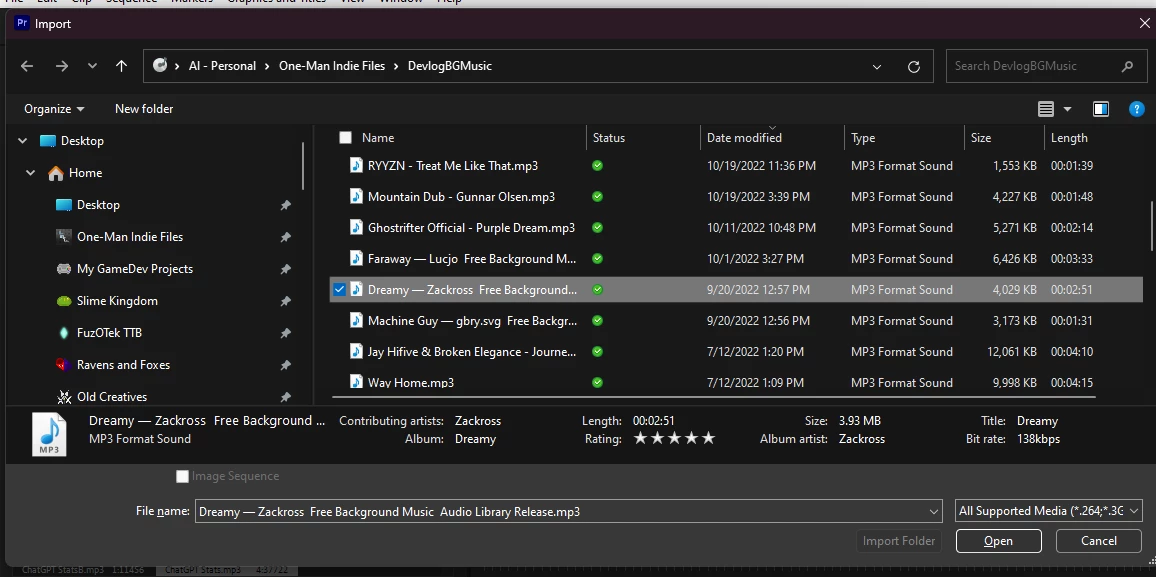Navigate to AI - Personal breadcrumb
This screenshot has height=577, width=1156.
[222, 66]
